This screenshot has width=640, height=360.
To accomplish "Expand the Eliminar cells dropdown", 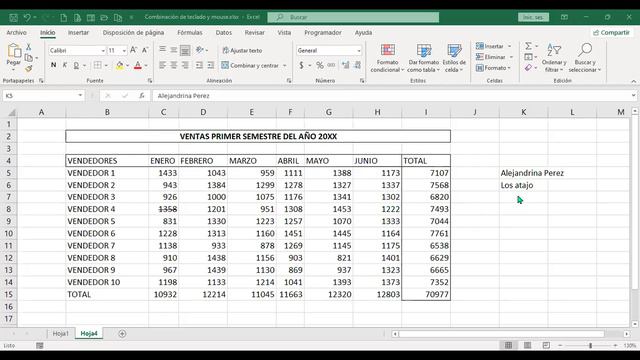I will (x=511, y=57).
